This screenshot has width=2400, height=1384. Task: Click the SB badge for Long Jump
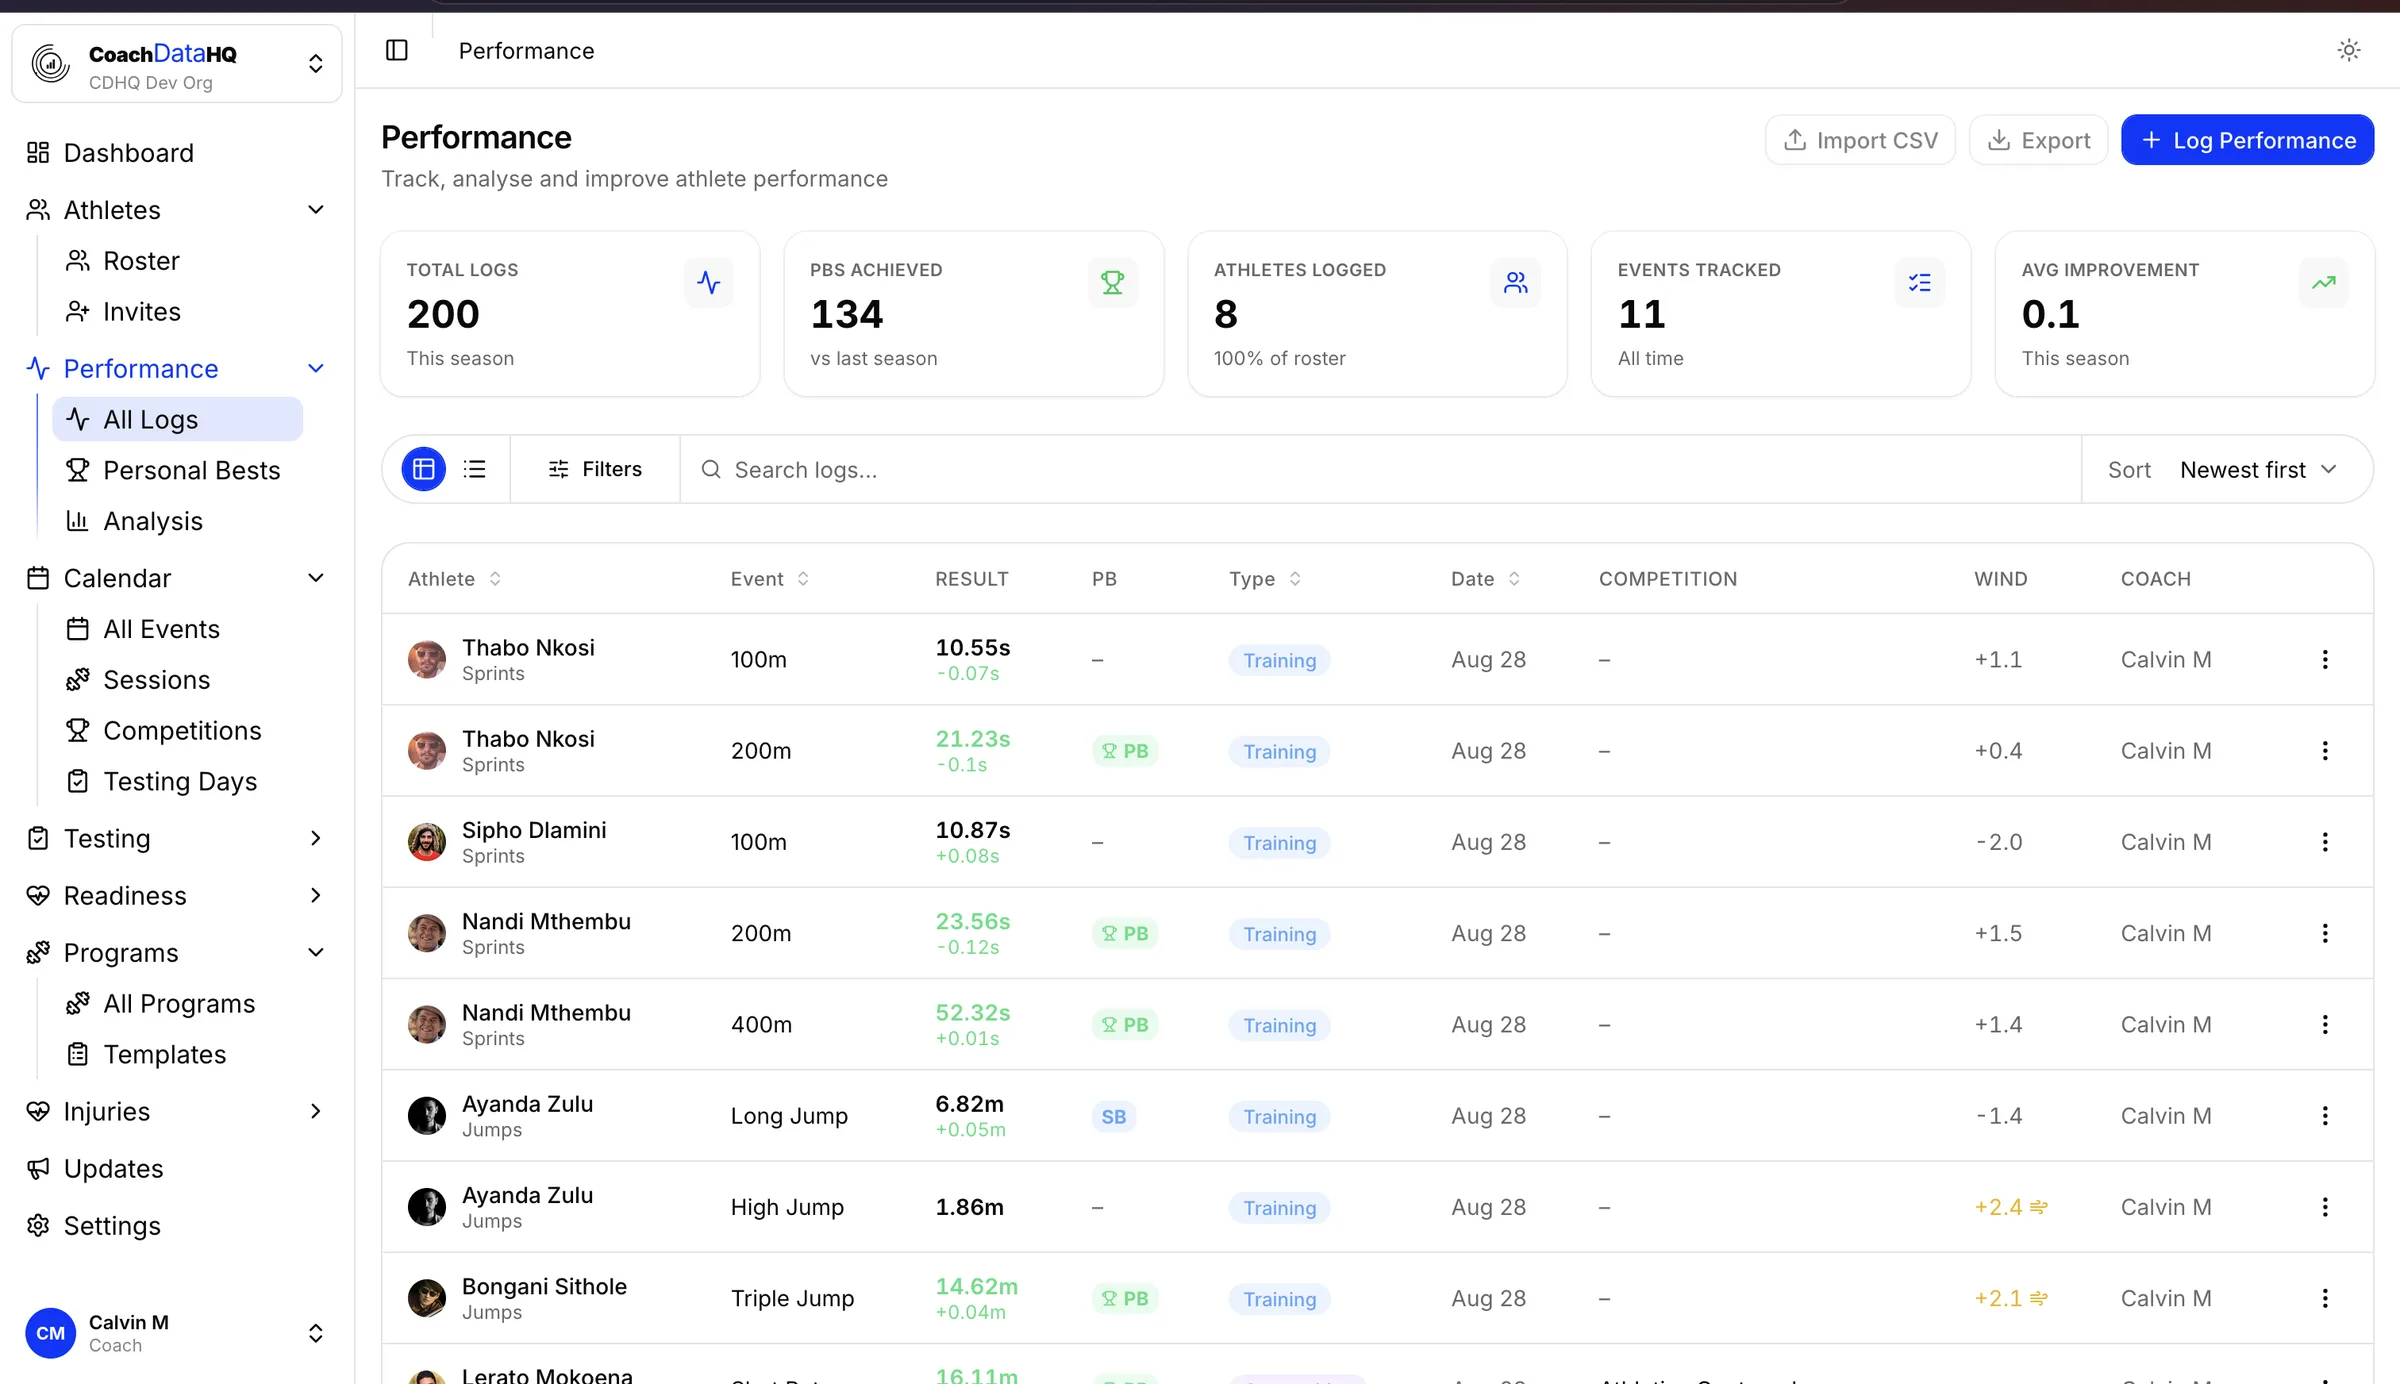1114,1116
